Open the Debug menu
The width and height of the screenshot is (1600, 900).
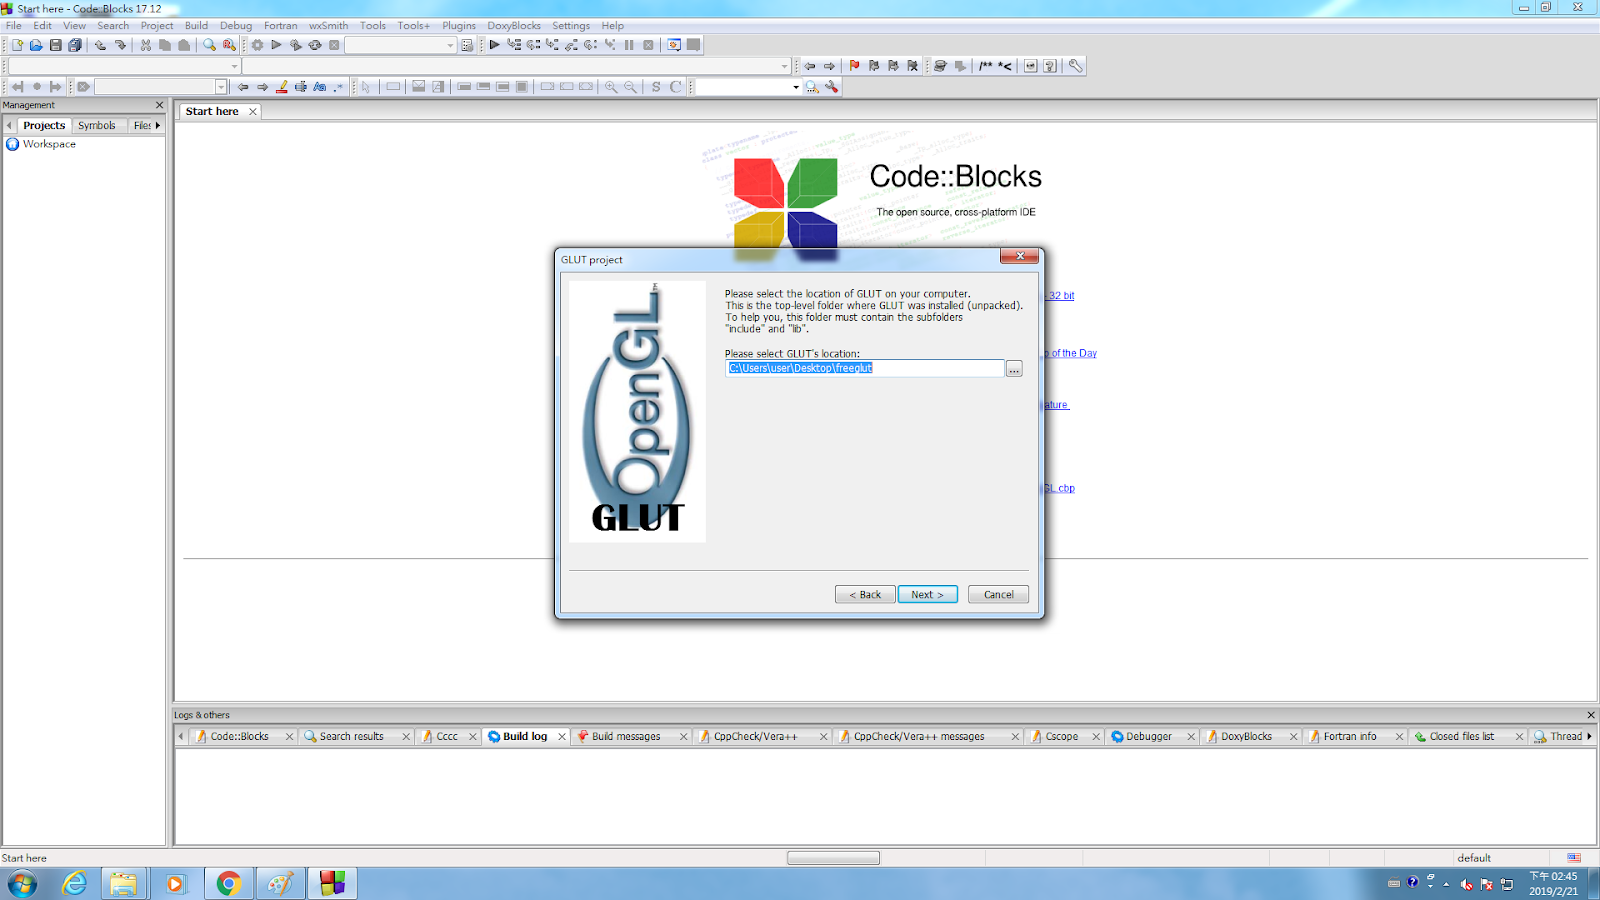point(236,25)
